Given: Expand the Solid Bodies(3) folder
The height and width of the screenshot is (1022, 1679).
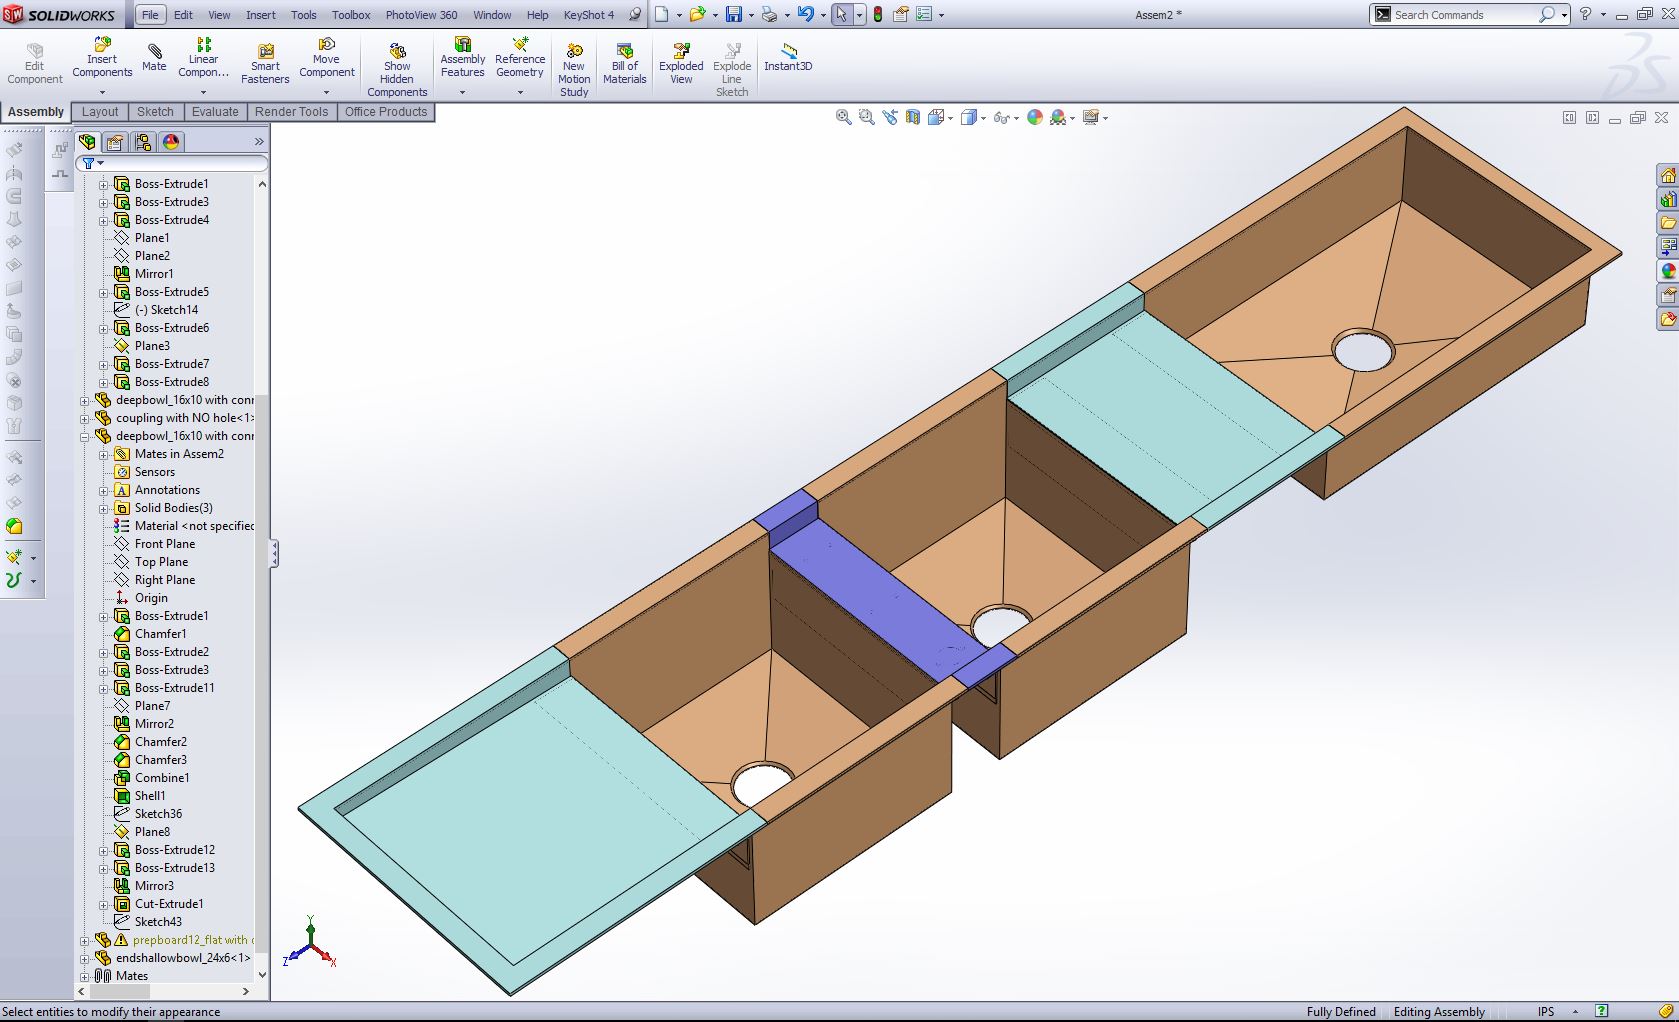Looking at the screenshot, I should tap(103, 508).
